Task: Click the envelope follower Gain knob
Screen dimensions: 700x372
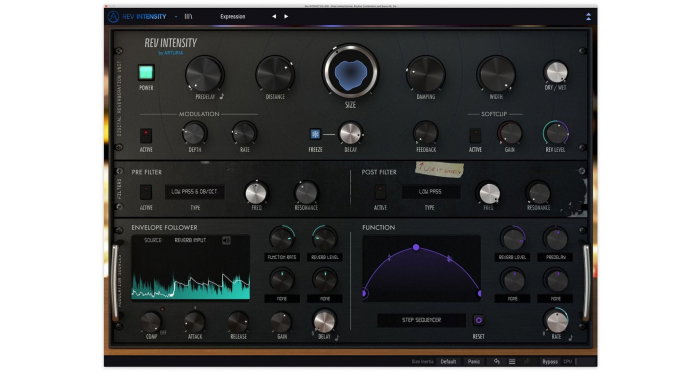Action: 281,322
